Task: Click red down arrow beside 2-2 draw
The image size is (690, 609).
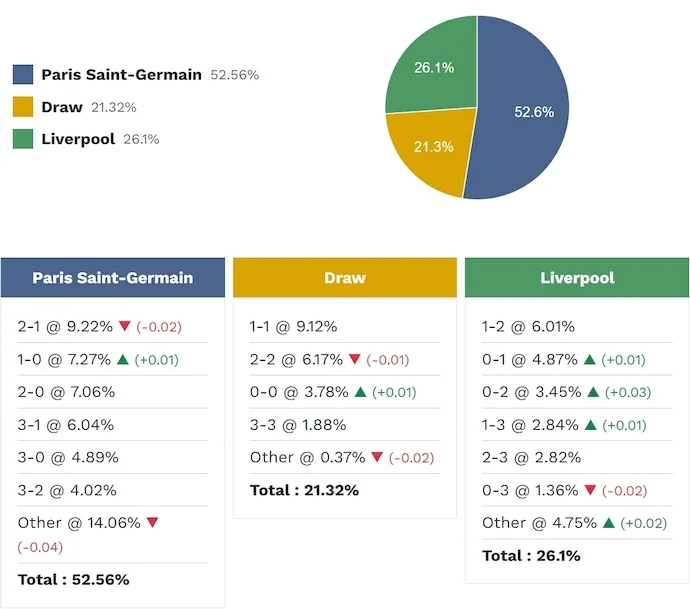Action: [356, 359]
